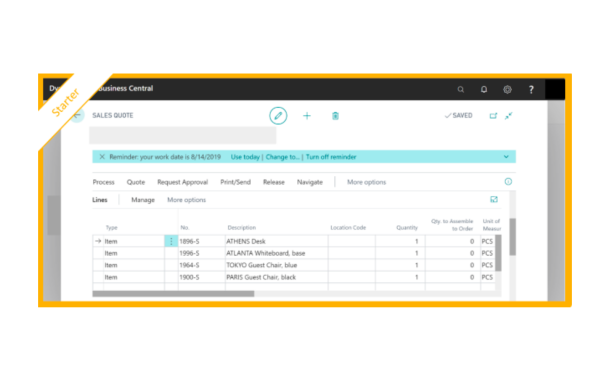
Task: Open the Quote menu
Action: pos(136,182)
